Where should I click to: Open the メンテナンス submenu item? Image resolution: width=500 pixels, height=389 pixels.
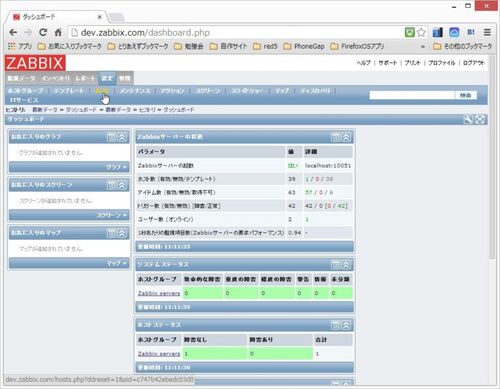pos(135,91)
